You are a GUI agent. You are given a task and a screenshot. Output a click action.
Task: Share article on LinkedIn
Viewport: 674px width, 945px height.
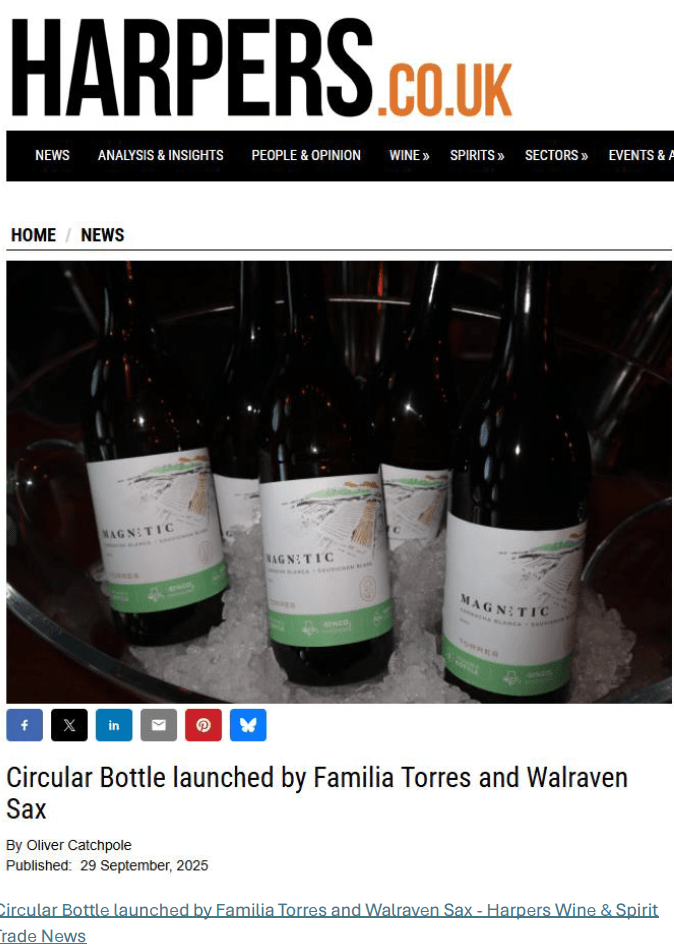click(114, 725)
